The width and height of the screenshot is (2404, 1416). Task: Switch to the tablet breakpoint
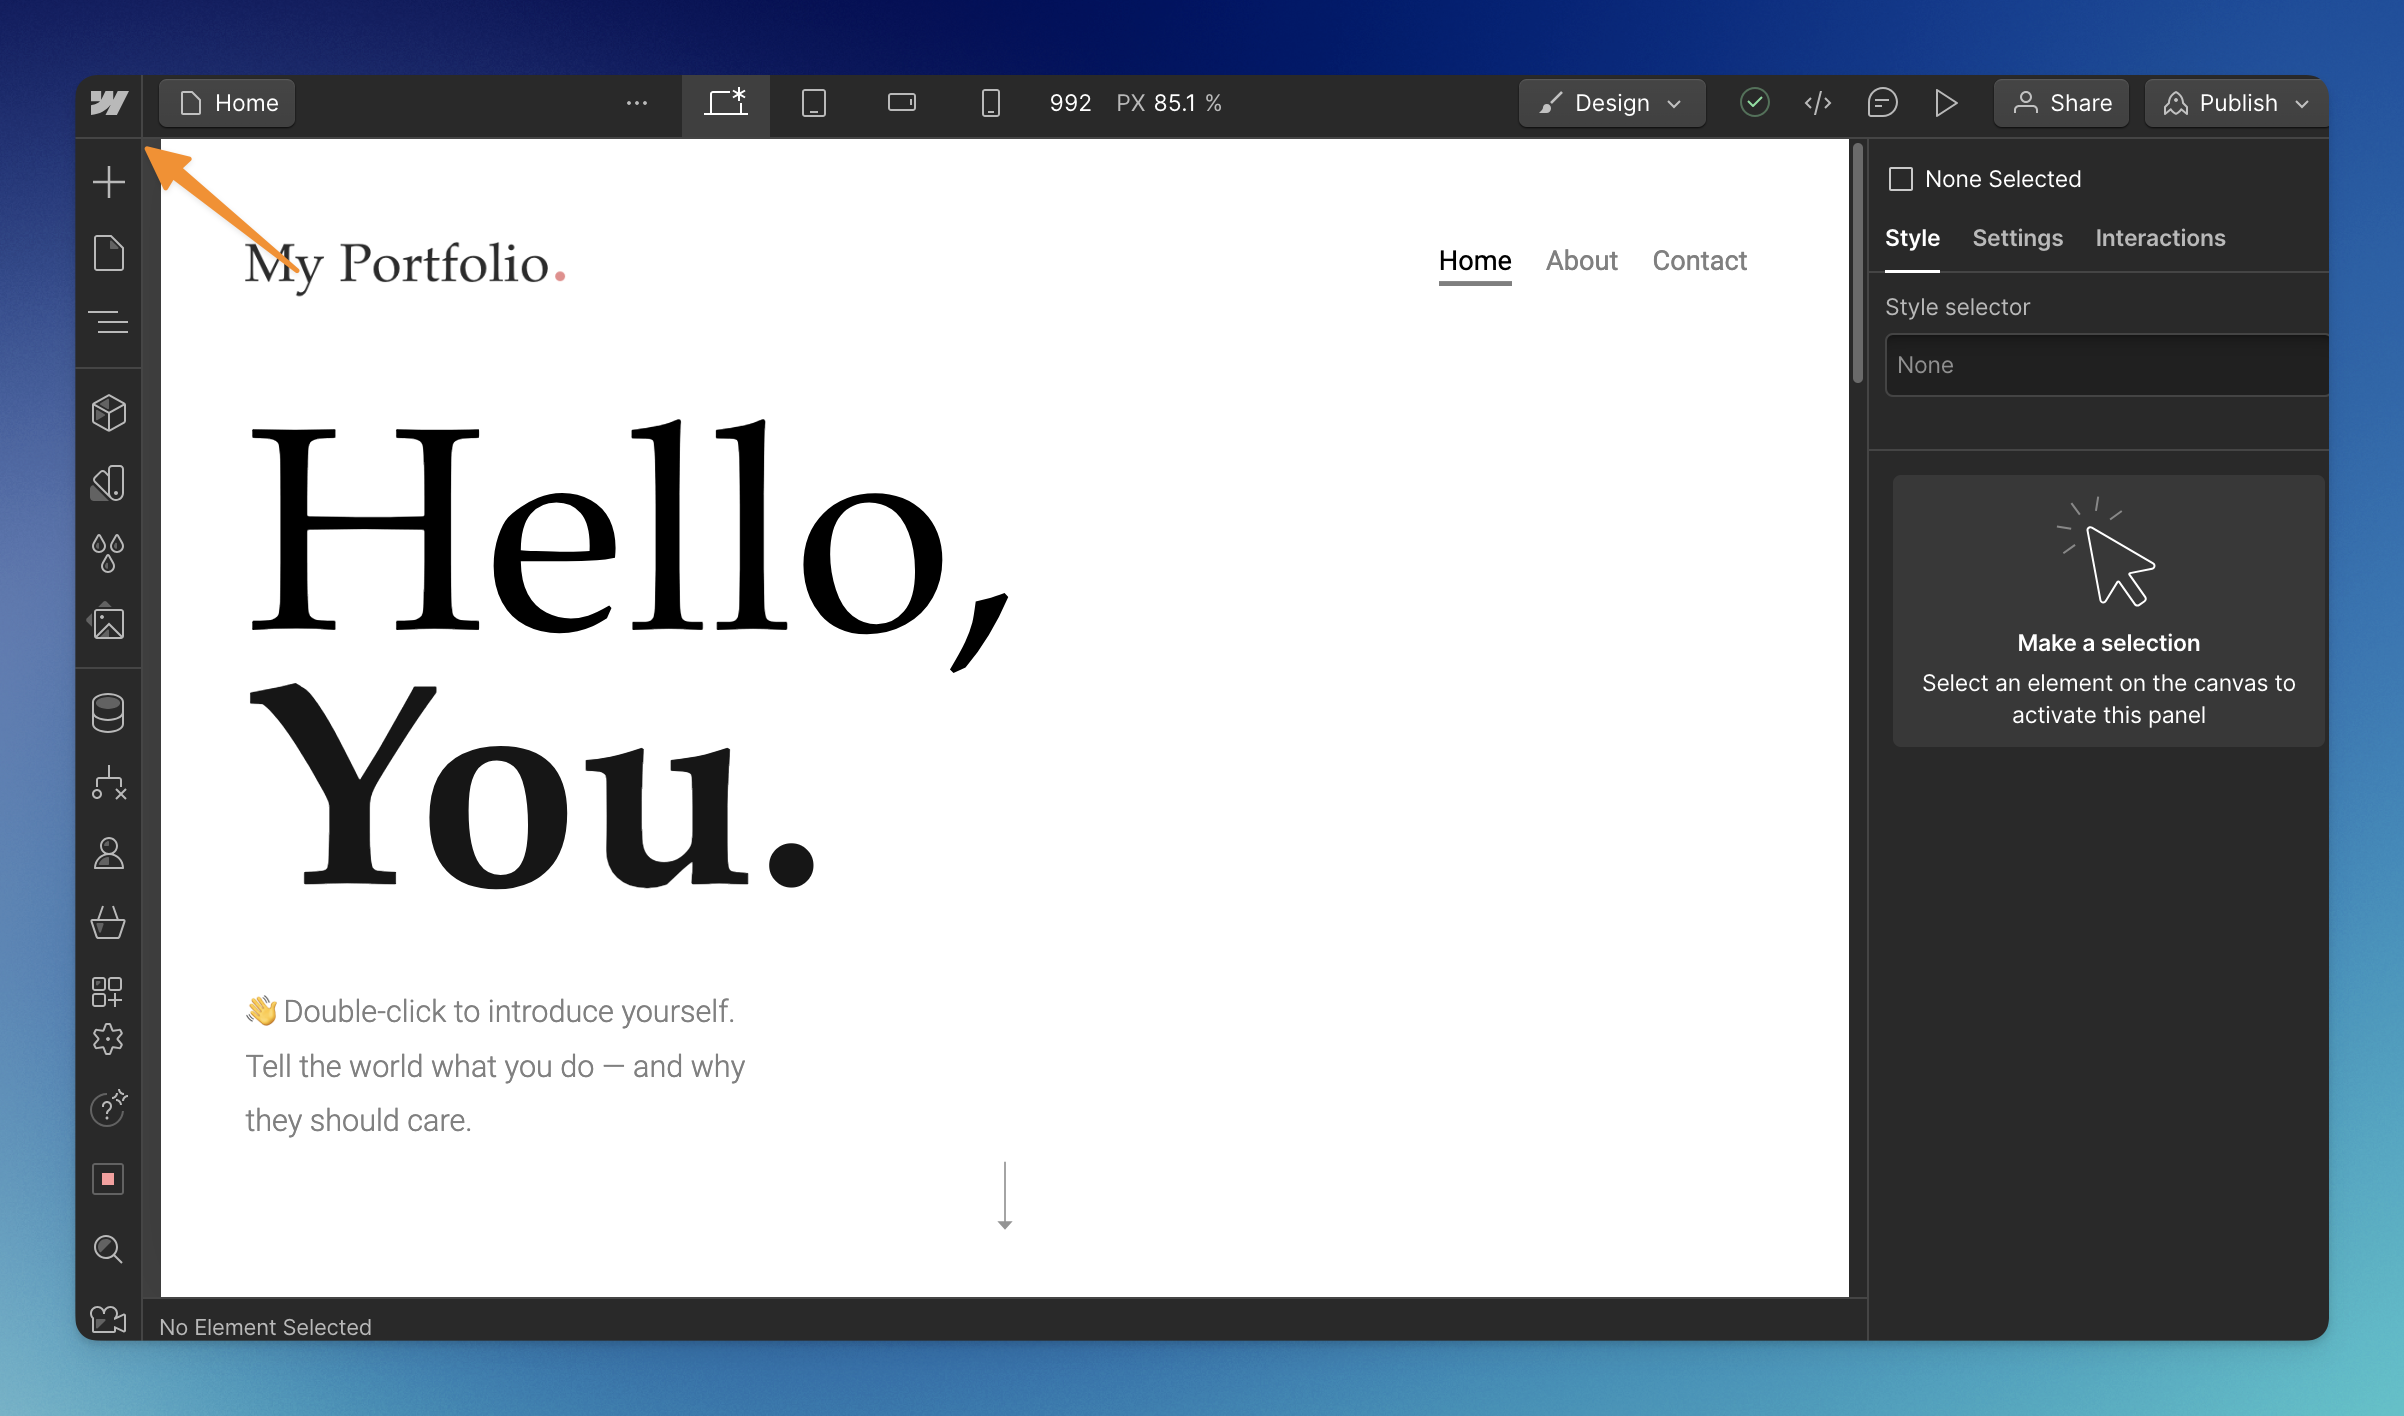pyautogui.click(x=814, y=103)
